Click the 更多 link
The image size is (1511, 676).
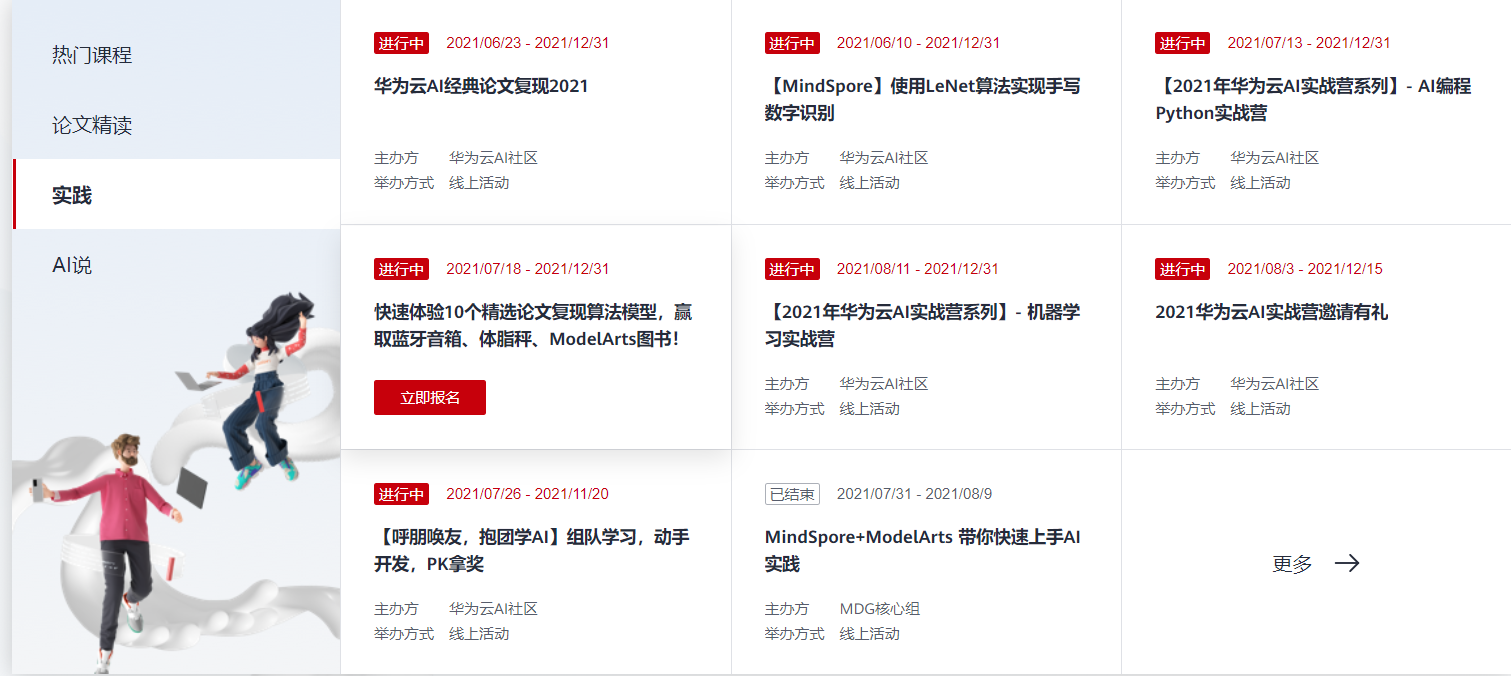[x=1292, y=563]
